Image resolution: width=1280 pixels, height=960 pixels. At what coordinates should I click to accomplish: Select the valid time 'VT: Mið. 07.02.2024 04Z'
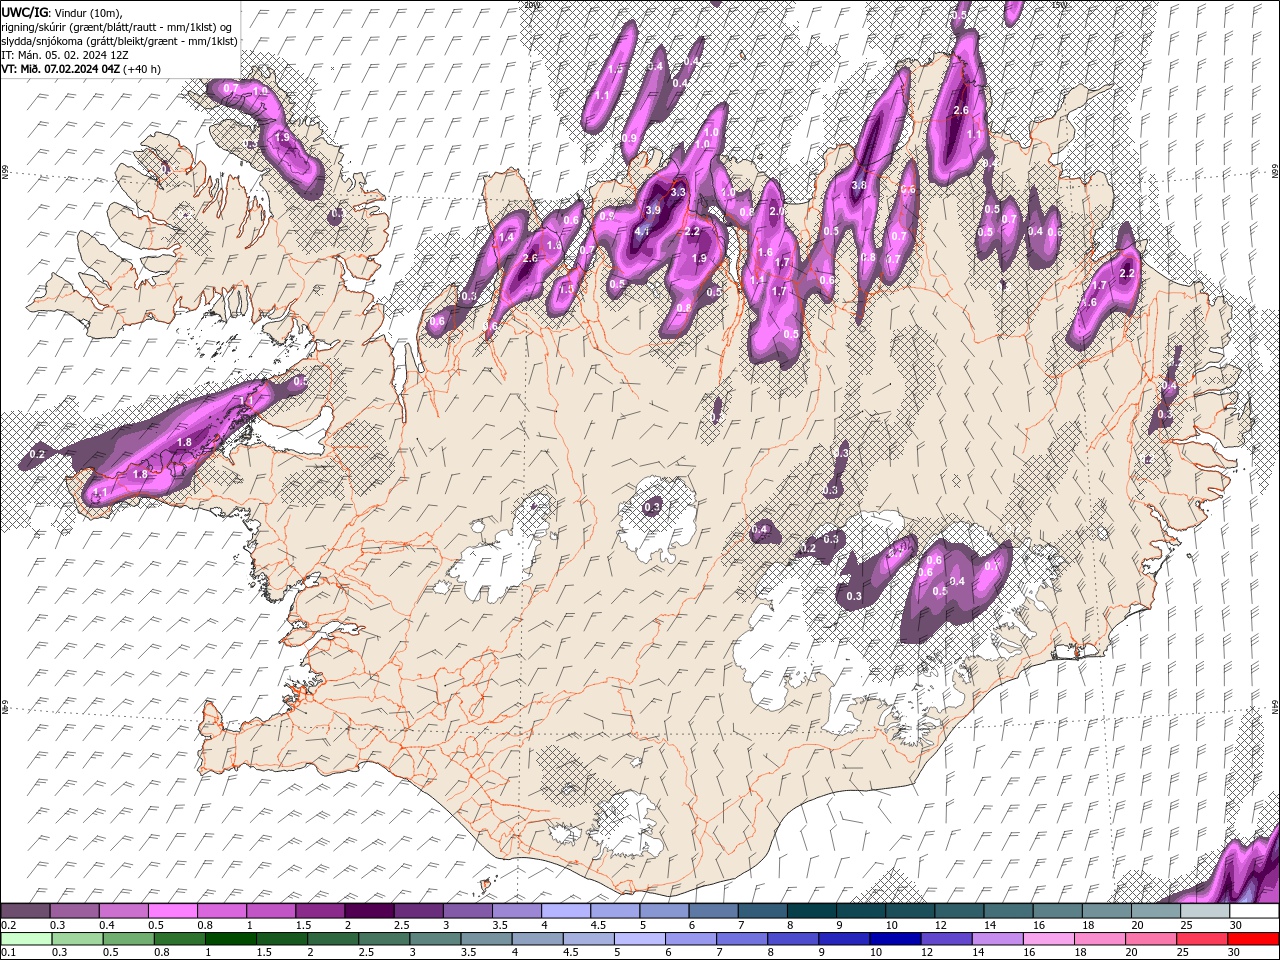click(60, 69)
